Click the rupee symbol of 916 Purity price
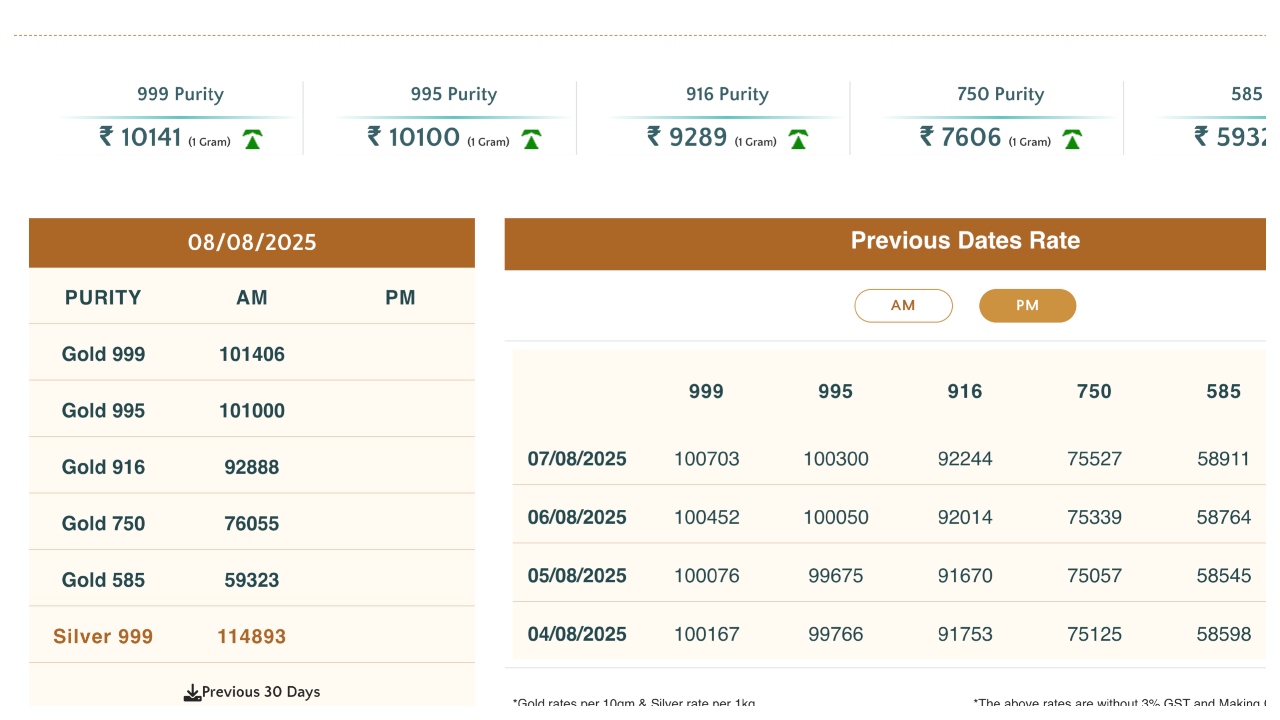Image resolution: width=1280 pixels, height=720 pixels. point(654,136)
